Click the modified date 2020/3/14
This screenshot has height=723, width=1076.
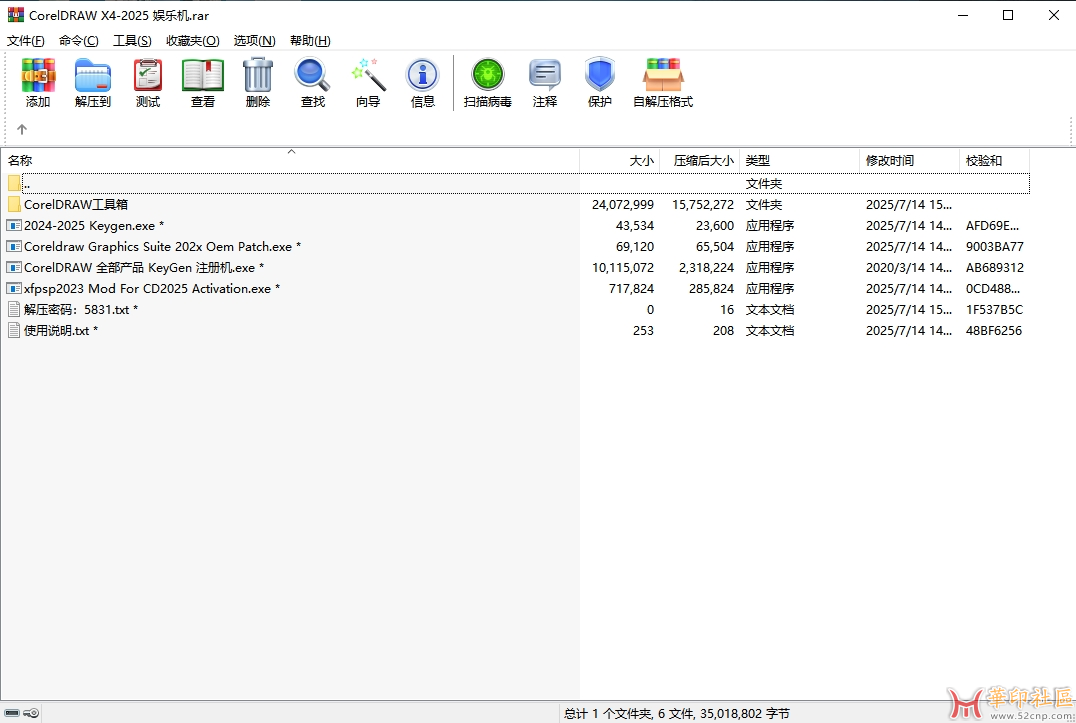(x=909, y=268)
